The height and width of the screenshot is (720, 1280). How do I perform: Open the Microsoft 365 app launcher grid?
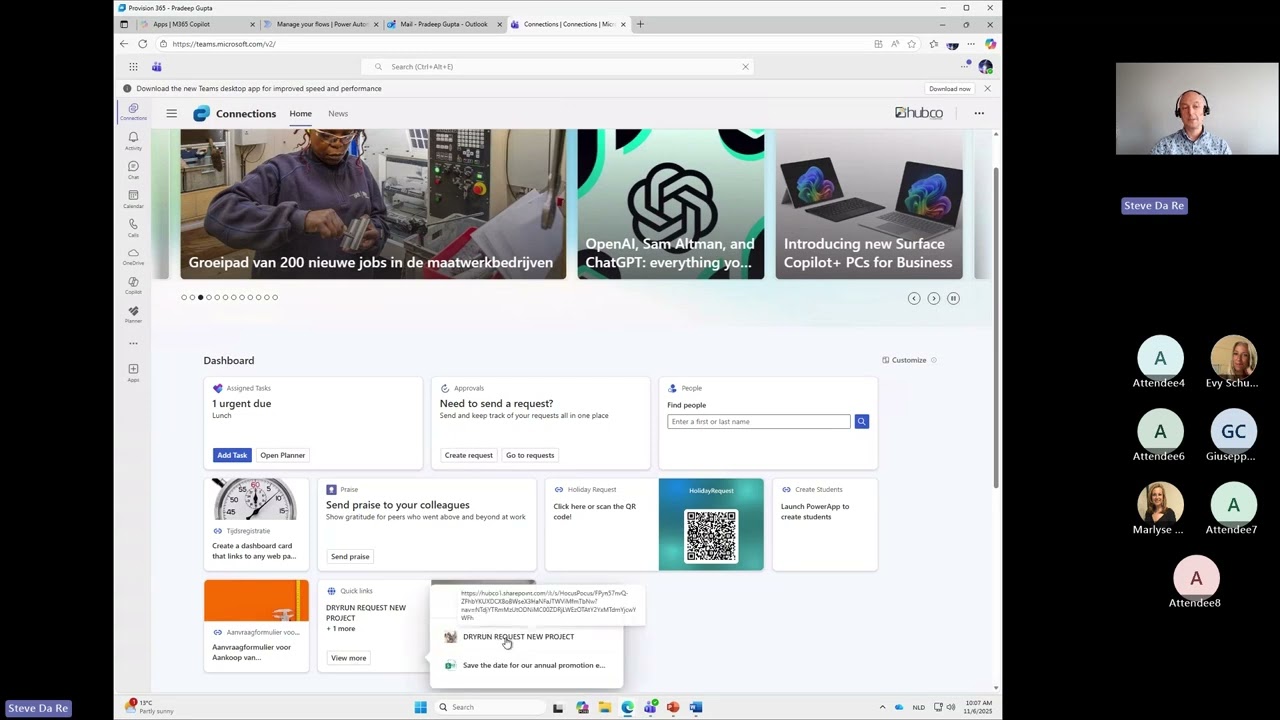[x=133, y=67]
